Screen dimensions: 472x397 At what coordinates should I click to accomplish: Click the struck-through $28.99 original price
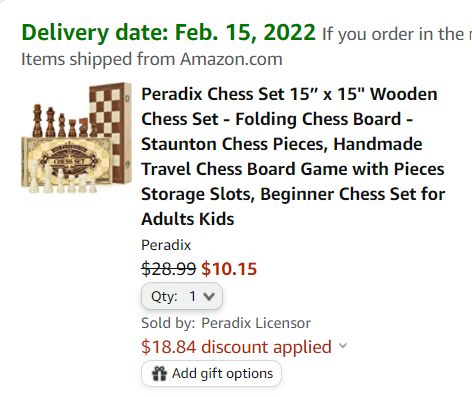pos(169,269)
